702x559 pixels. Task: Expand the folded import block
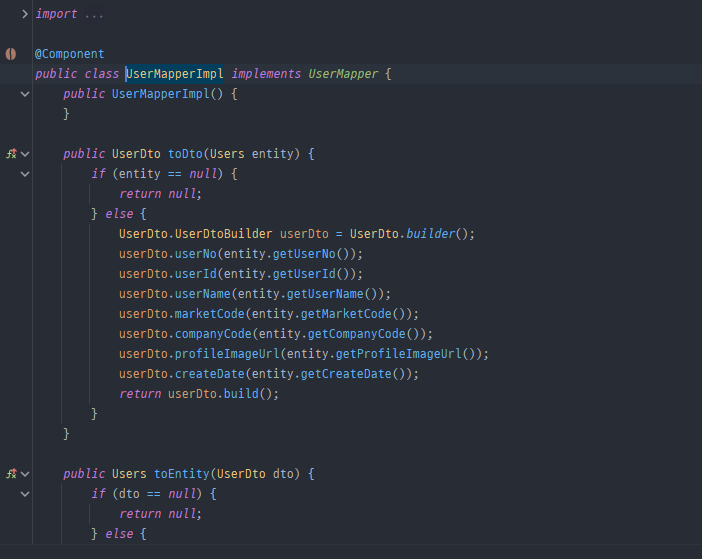(25, 14)
